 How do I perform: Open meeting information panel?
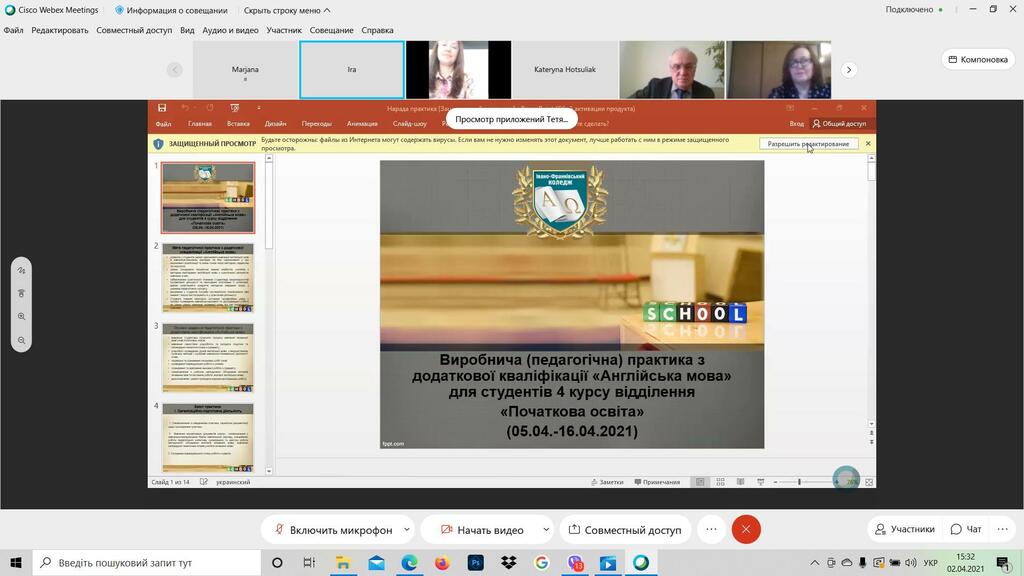tap(171, 10)
